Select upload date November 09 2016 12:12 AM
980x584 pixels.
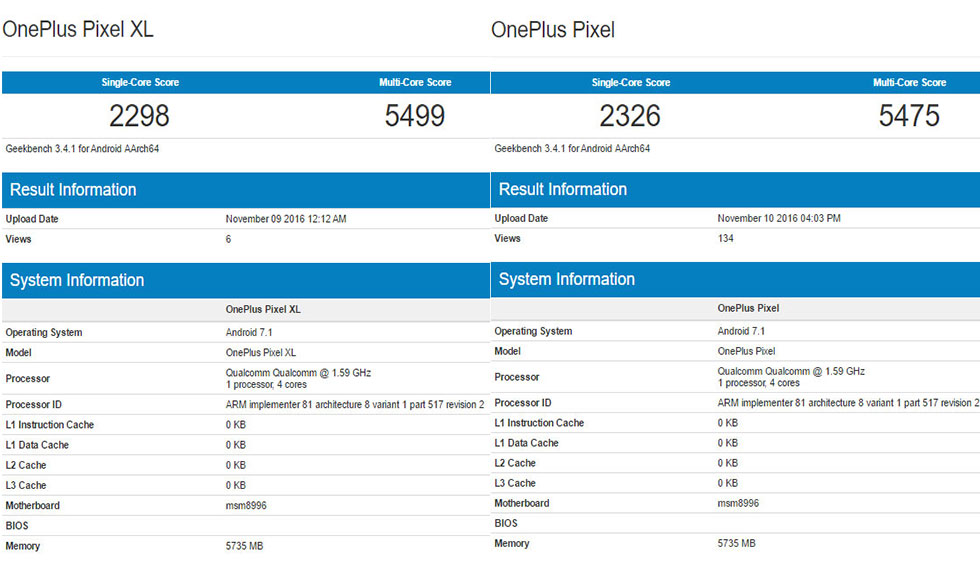tap(286, 219)
